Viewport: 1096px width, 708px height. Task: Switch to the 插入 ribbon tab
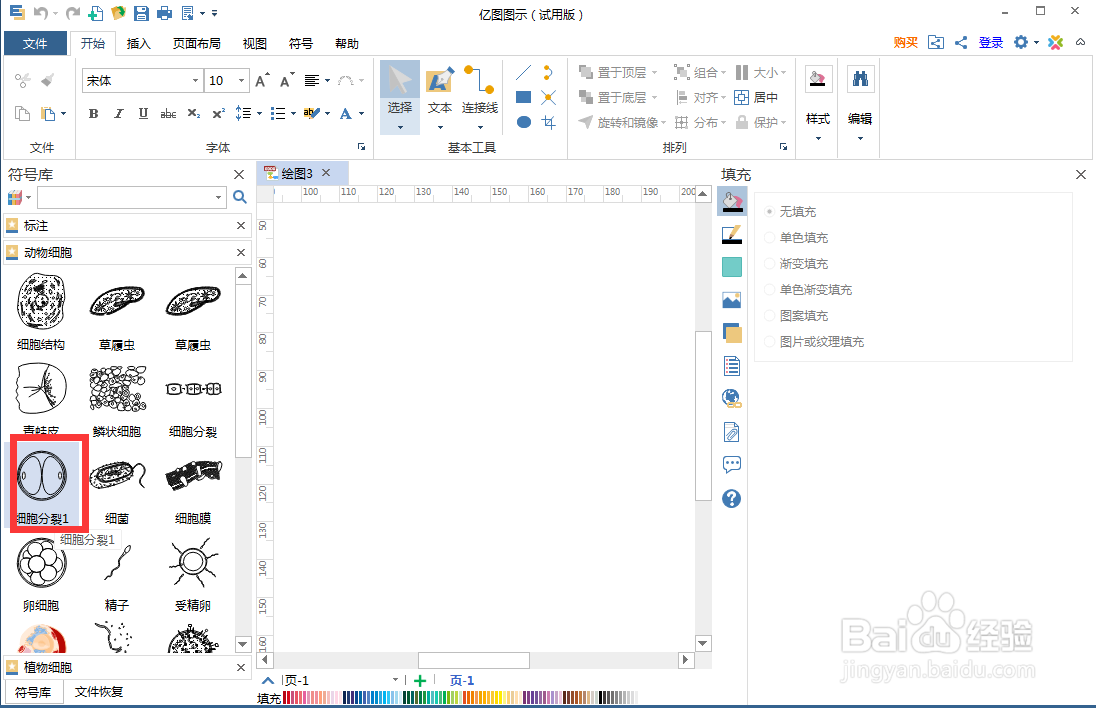tap(138, 43)
